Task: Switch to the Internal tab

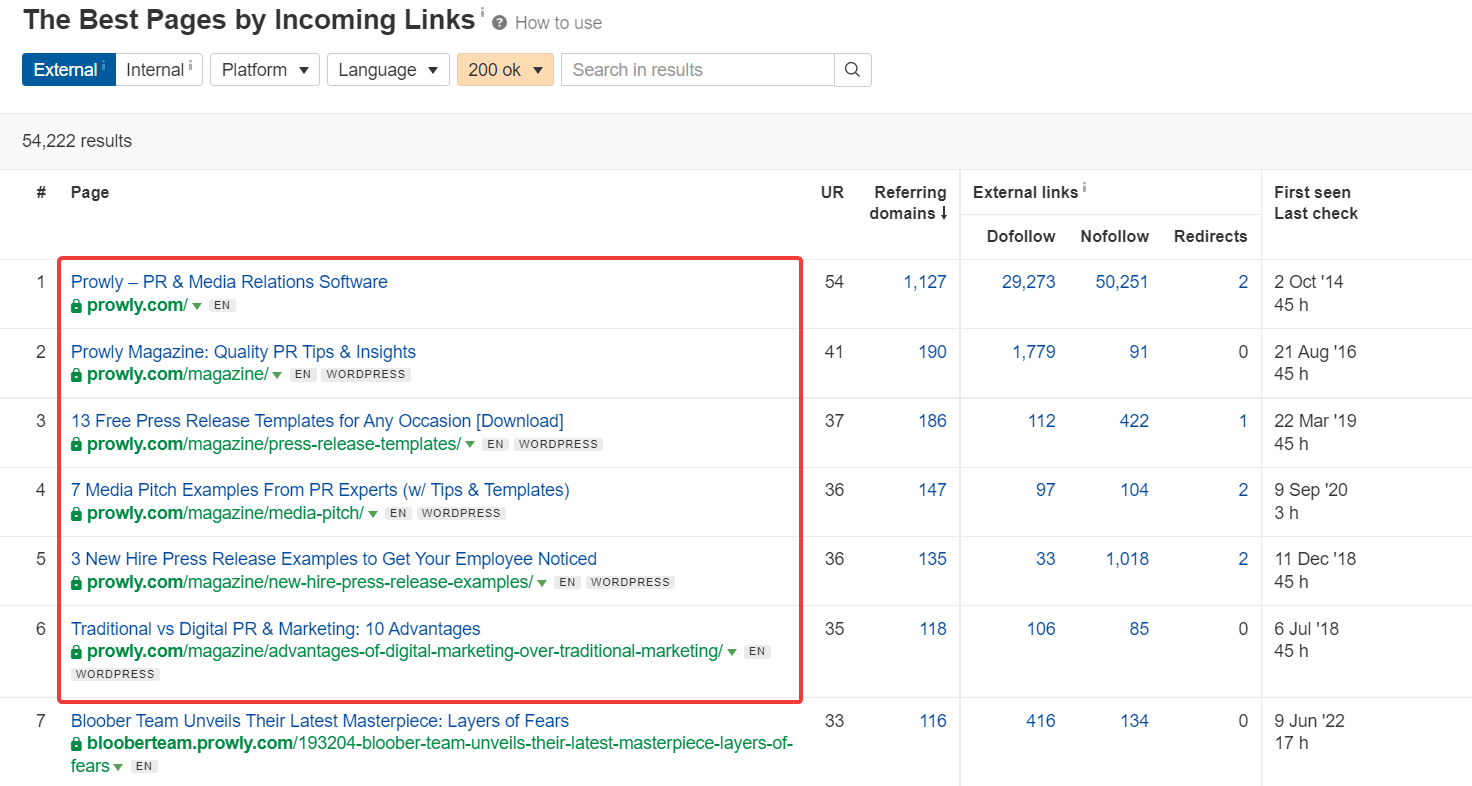Action: (159, 70)
